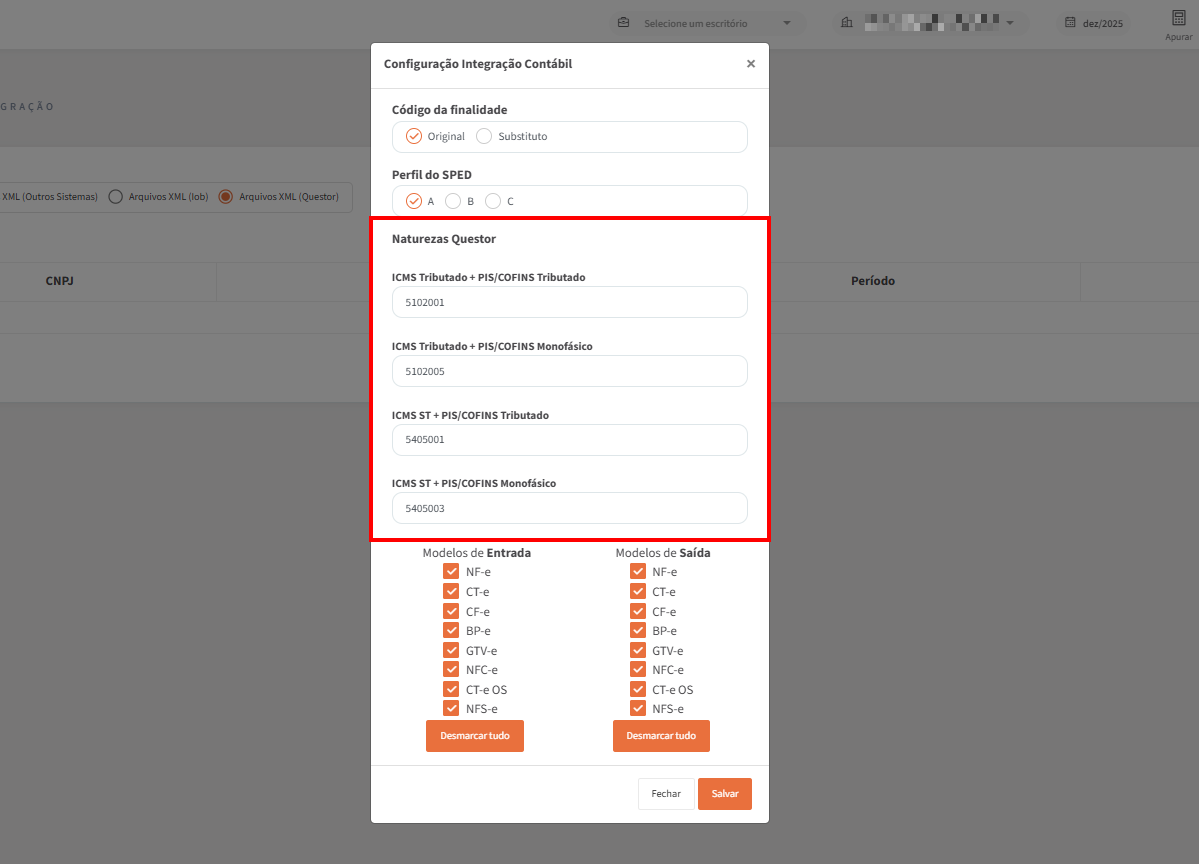1199x864 pixels.
Task: Select Arquivos XML (Iob) radio option
Action: pyautogui.click(x=115, y=197)
